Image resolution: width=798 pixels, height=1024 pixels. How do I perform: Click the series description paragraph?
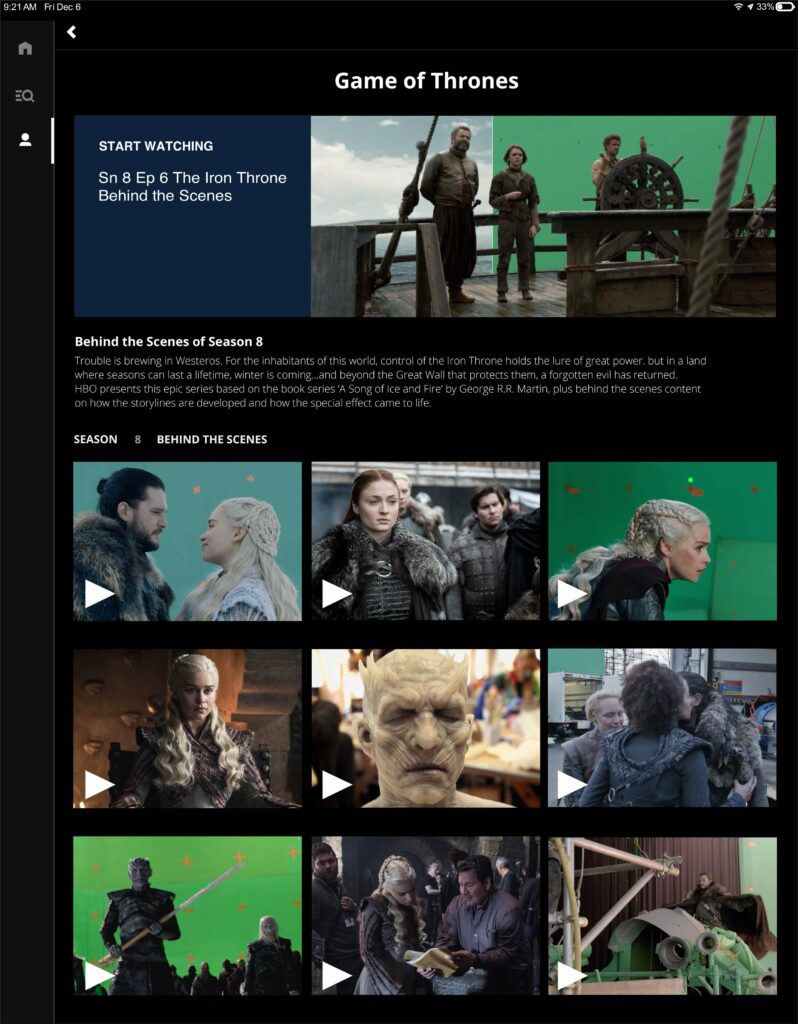pos(391,381)
